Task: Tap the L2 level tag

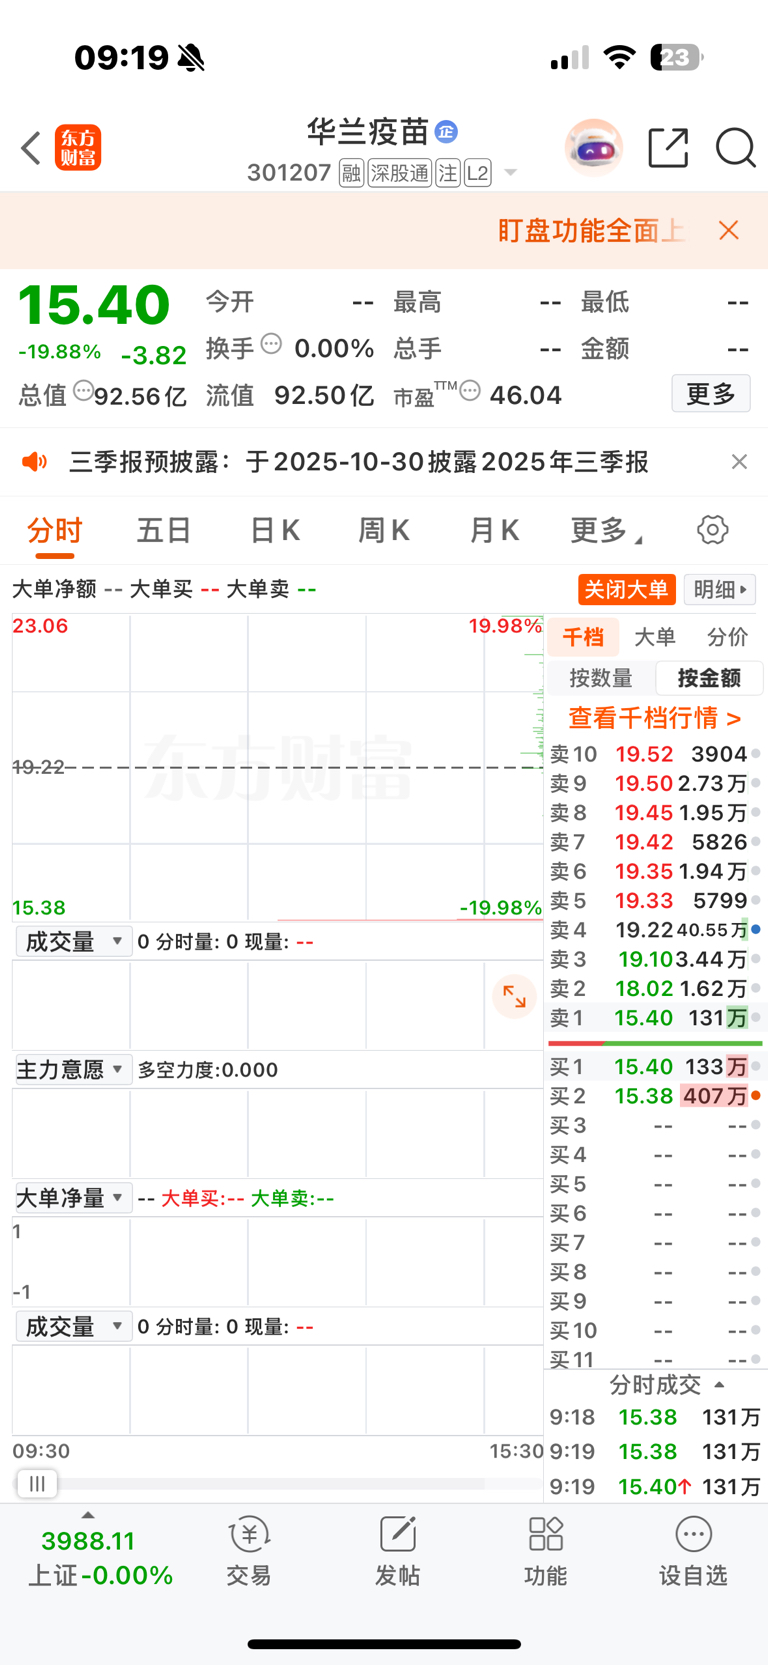Action: point(478,173)
